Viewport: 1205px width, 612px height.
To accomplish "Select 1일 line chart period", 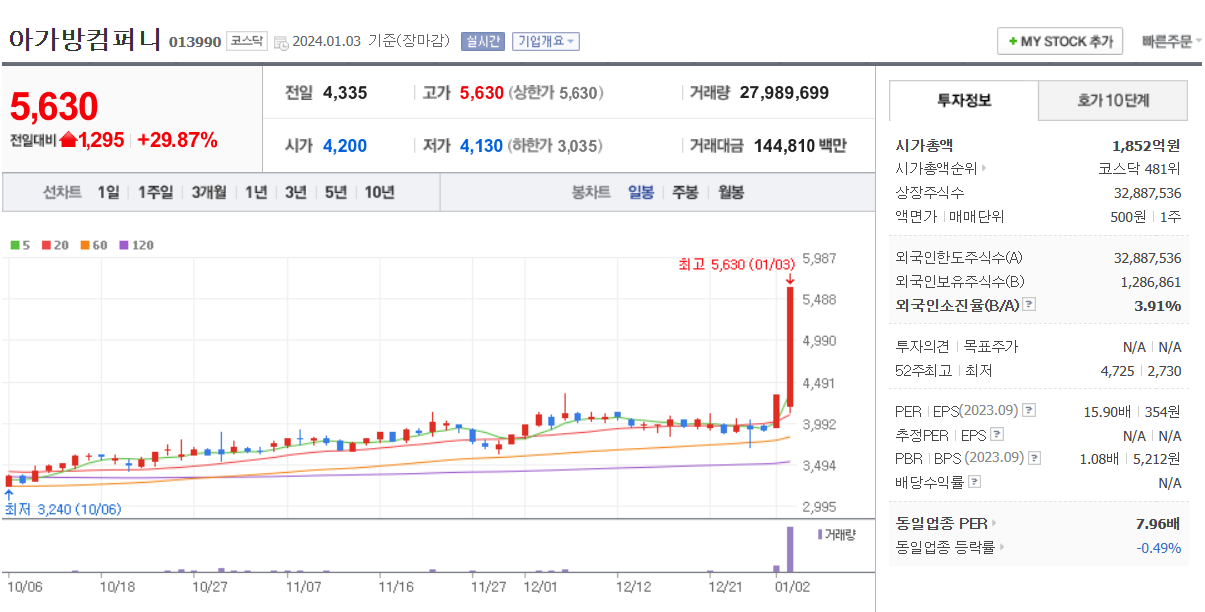I will point(108,192).
